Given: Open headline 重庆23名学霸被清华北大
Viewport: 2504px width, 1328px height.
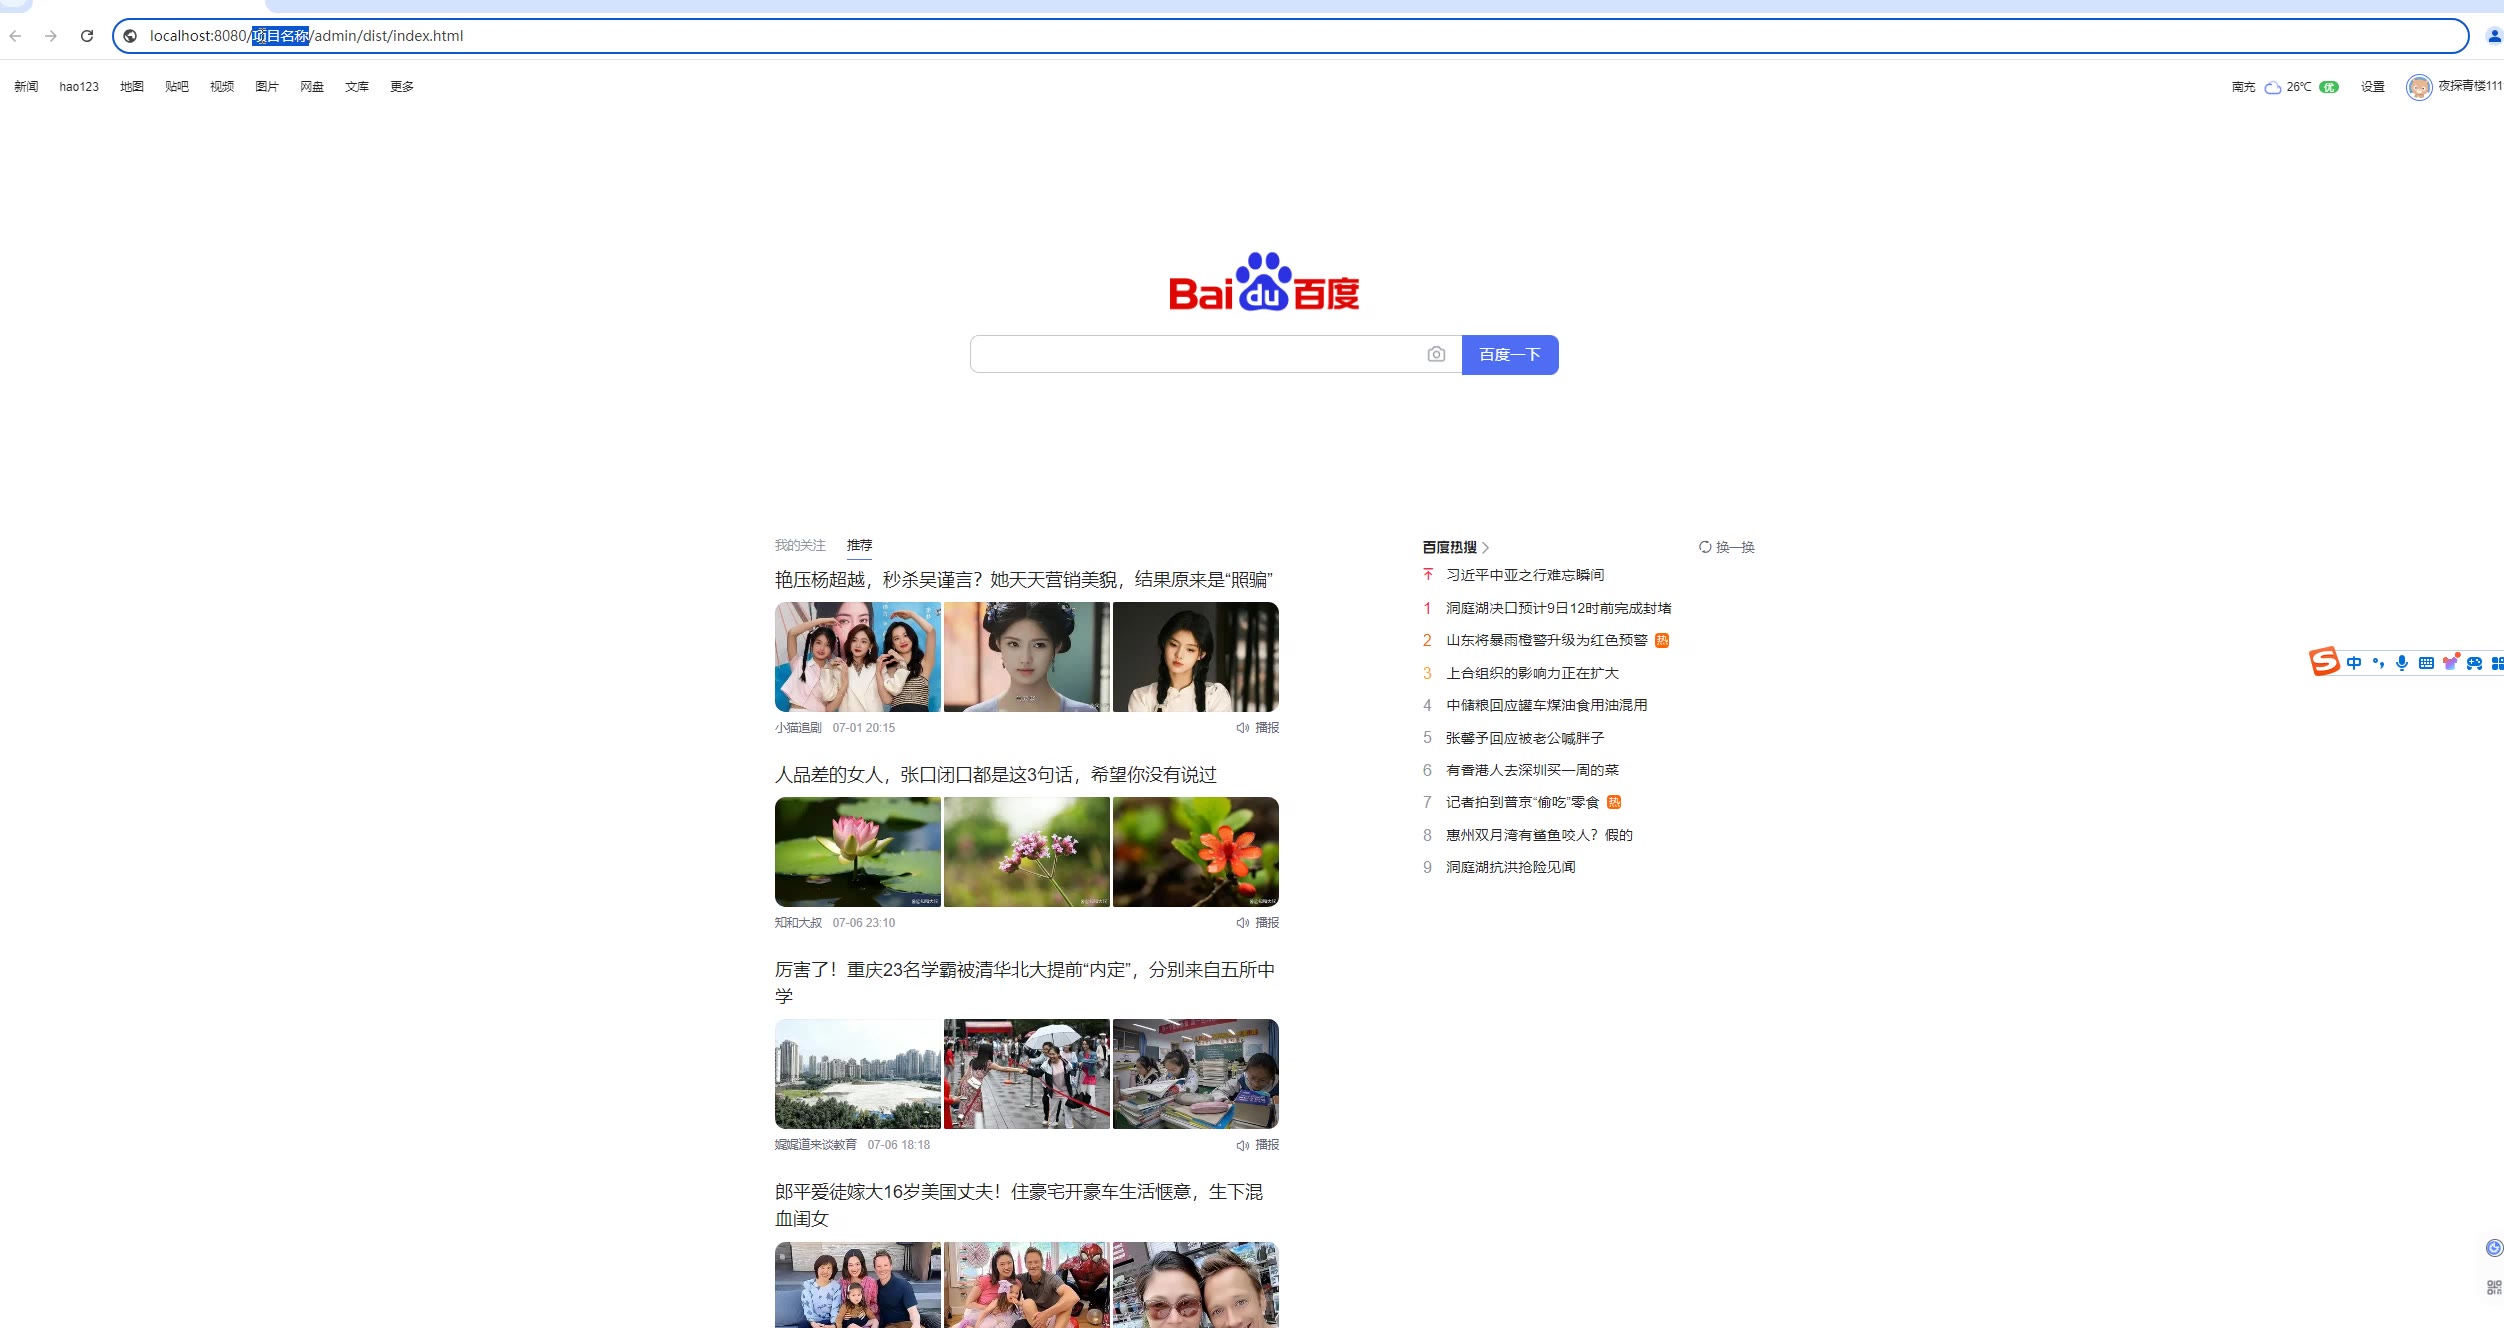Looking at the screenshot, I should click(x=1025, y=983).
